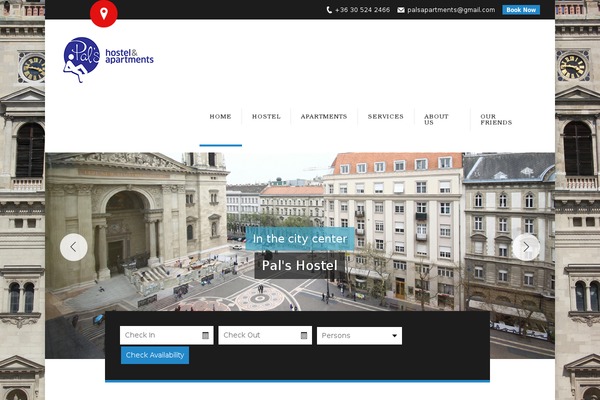Open the Check In calendar icon
The width and height of the screenshot is (600, 400).
coord(205,335)
